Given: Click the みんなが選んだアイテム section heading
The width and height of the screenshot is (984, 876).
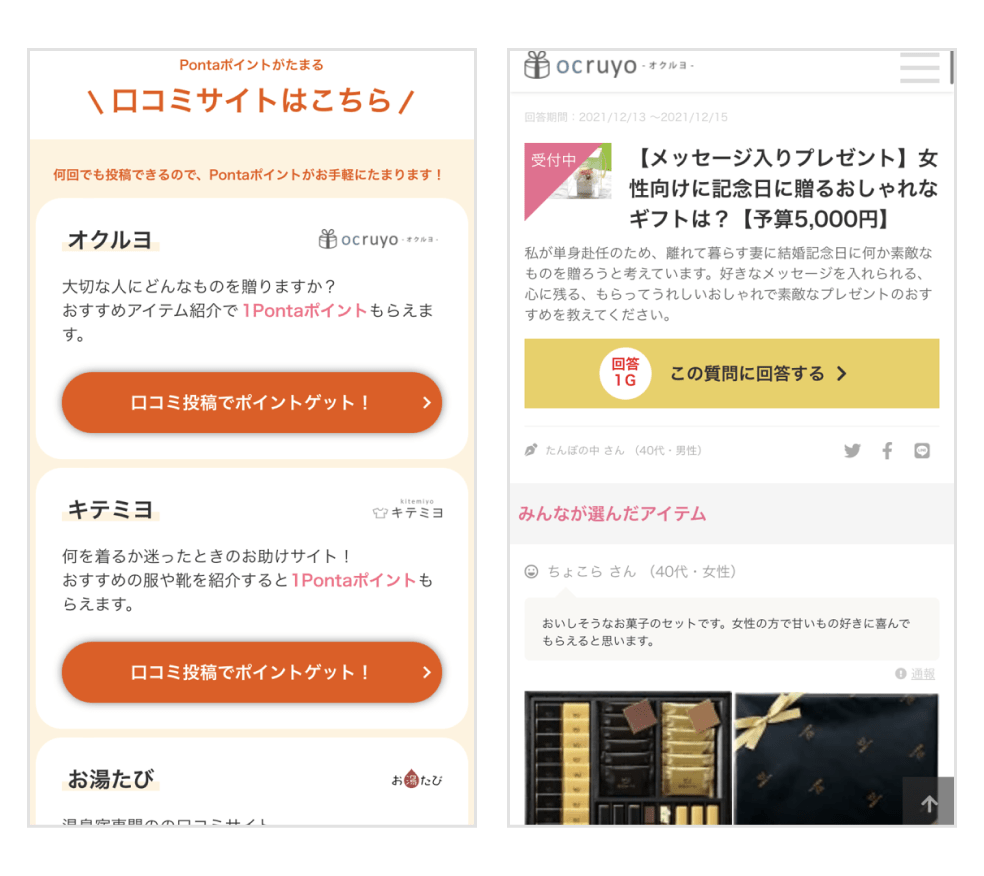Looking at the screenshot, I should point(612,513).
